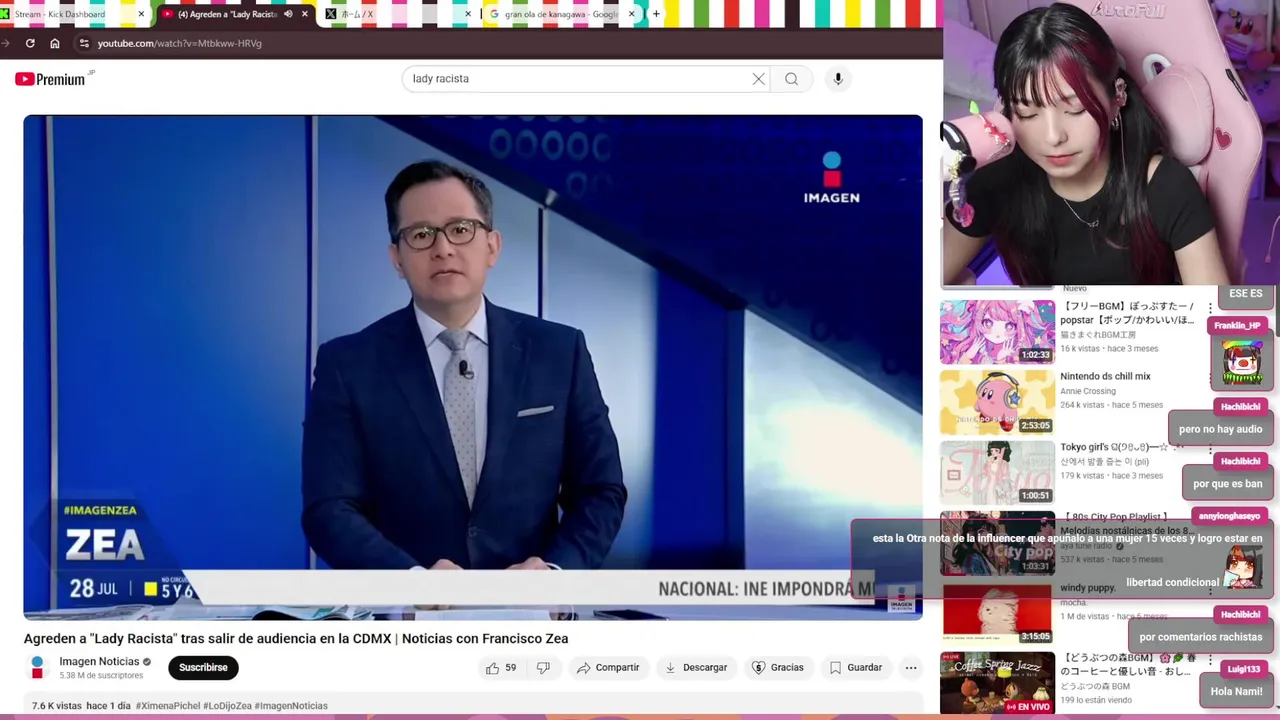Open site information icon in address bar
The height and width of the screenshot is (720, 1280).
84,43
